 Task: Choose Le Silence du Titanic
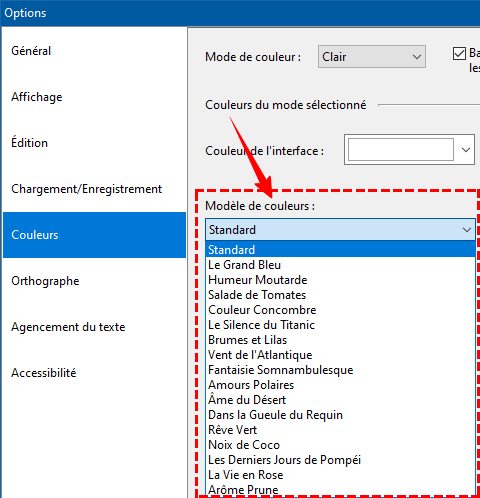tap(340, 325)
